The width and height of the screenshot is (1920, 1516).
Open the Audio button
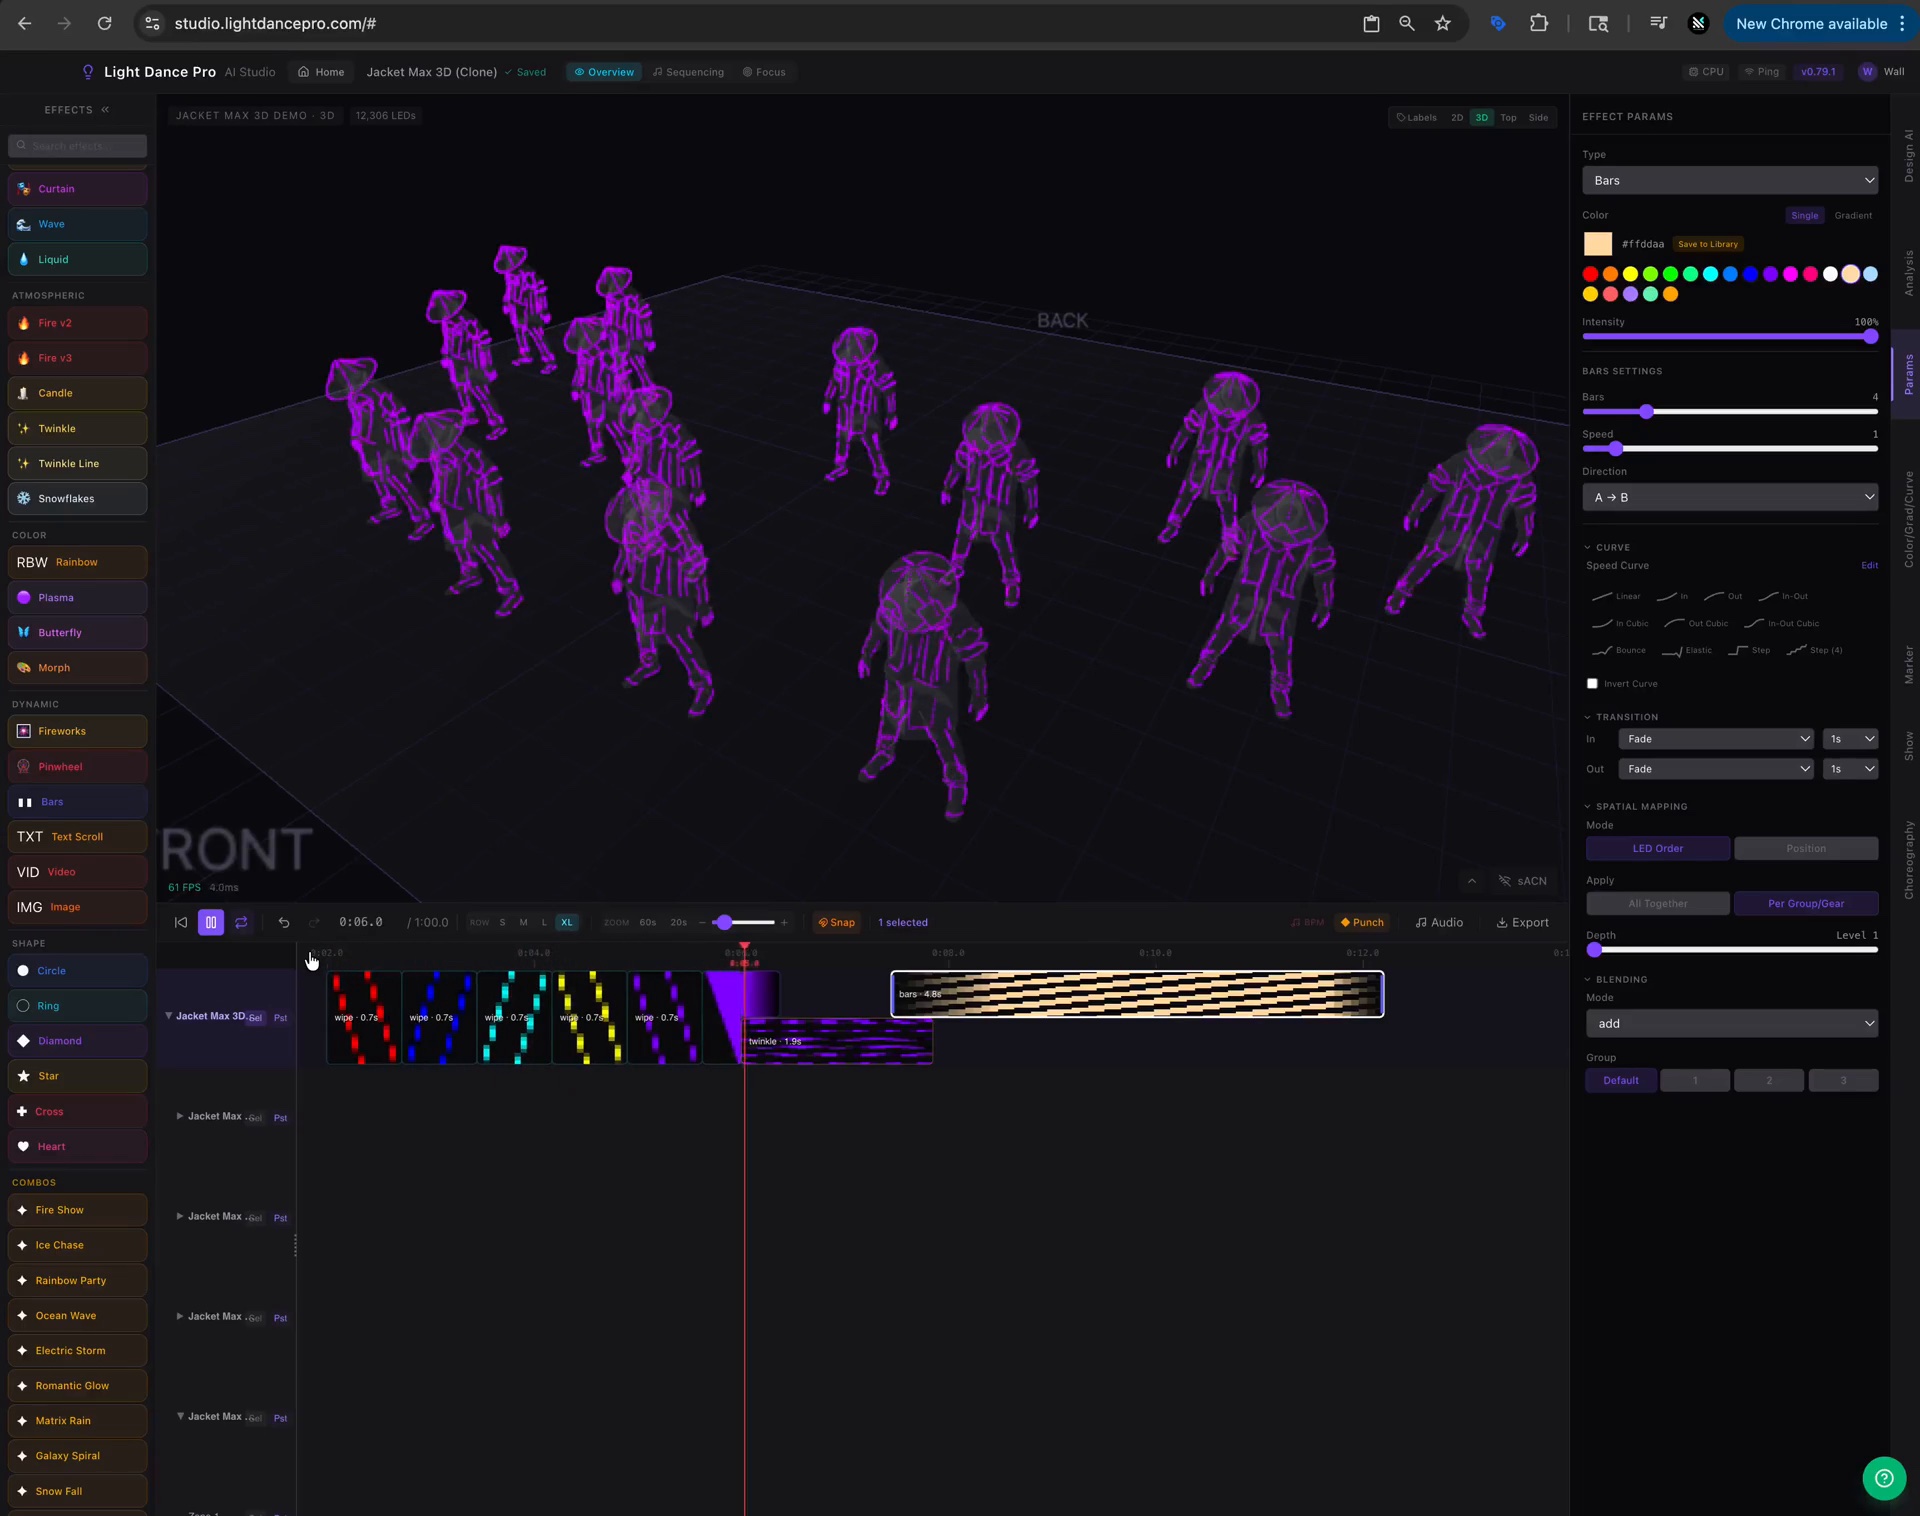[x=1439, y=922]
